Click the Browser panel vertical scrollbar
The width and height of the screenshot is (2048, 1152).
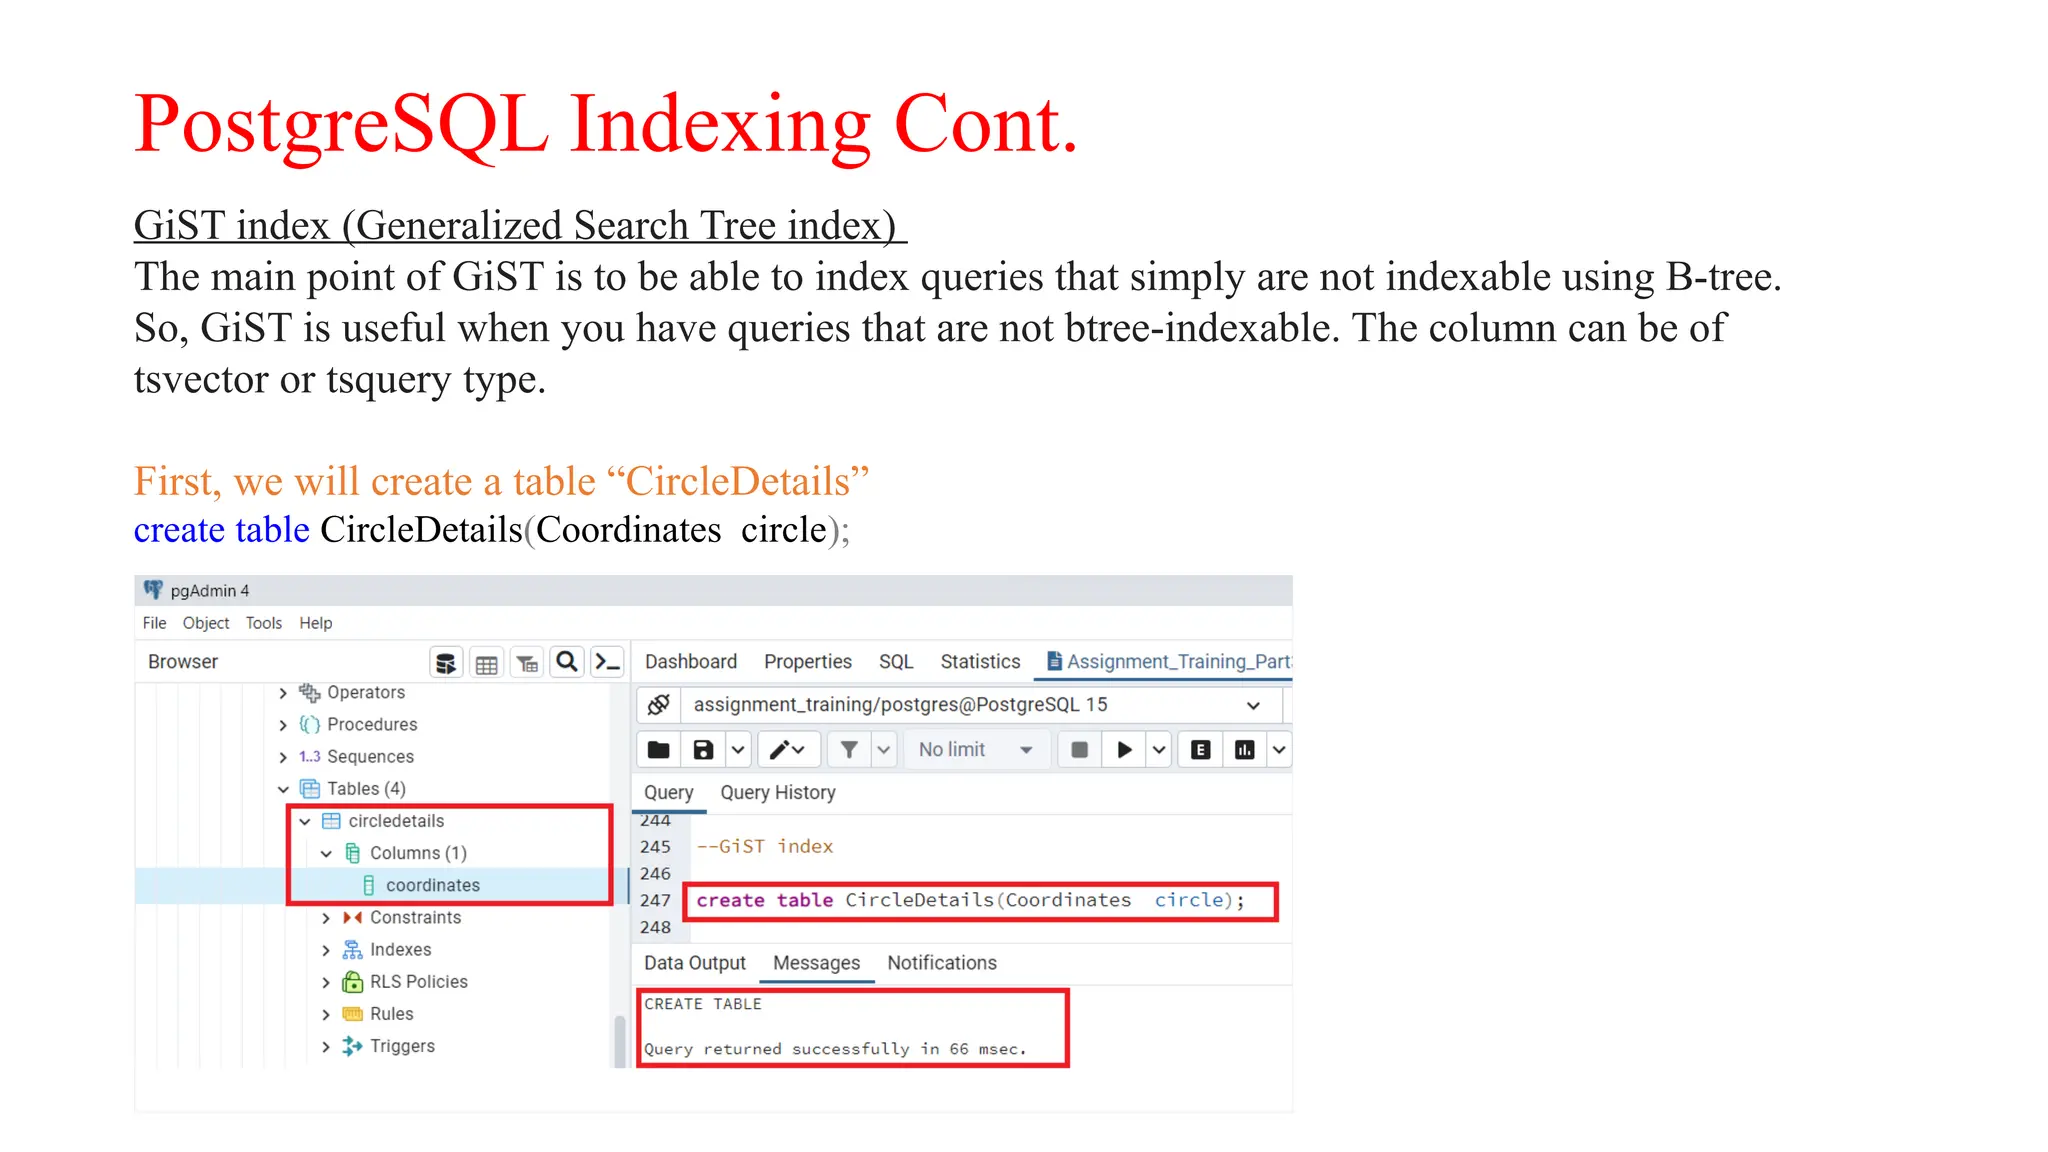coord(619,1040)
